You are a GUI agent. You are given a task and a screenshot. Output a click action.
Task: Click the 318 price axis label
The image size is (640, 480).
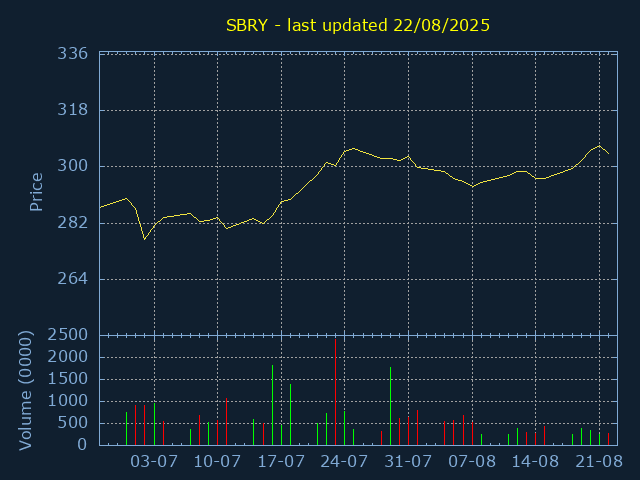(73, 110)
